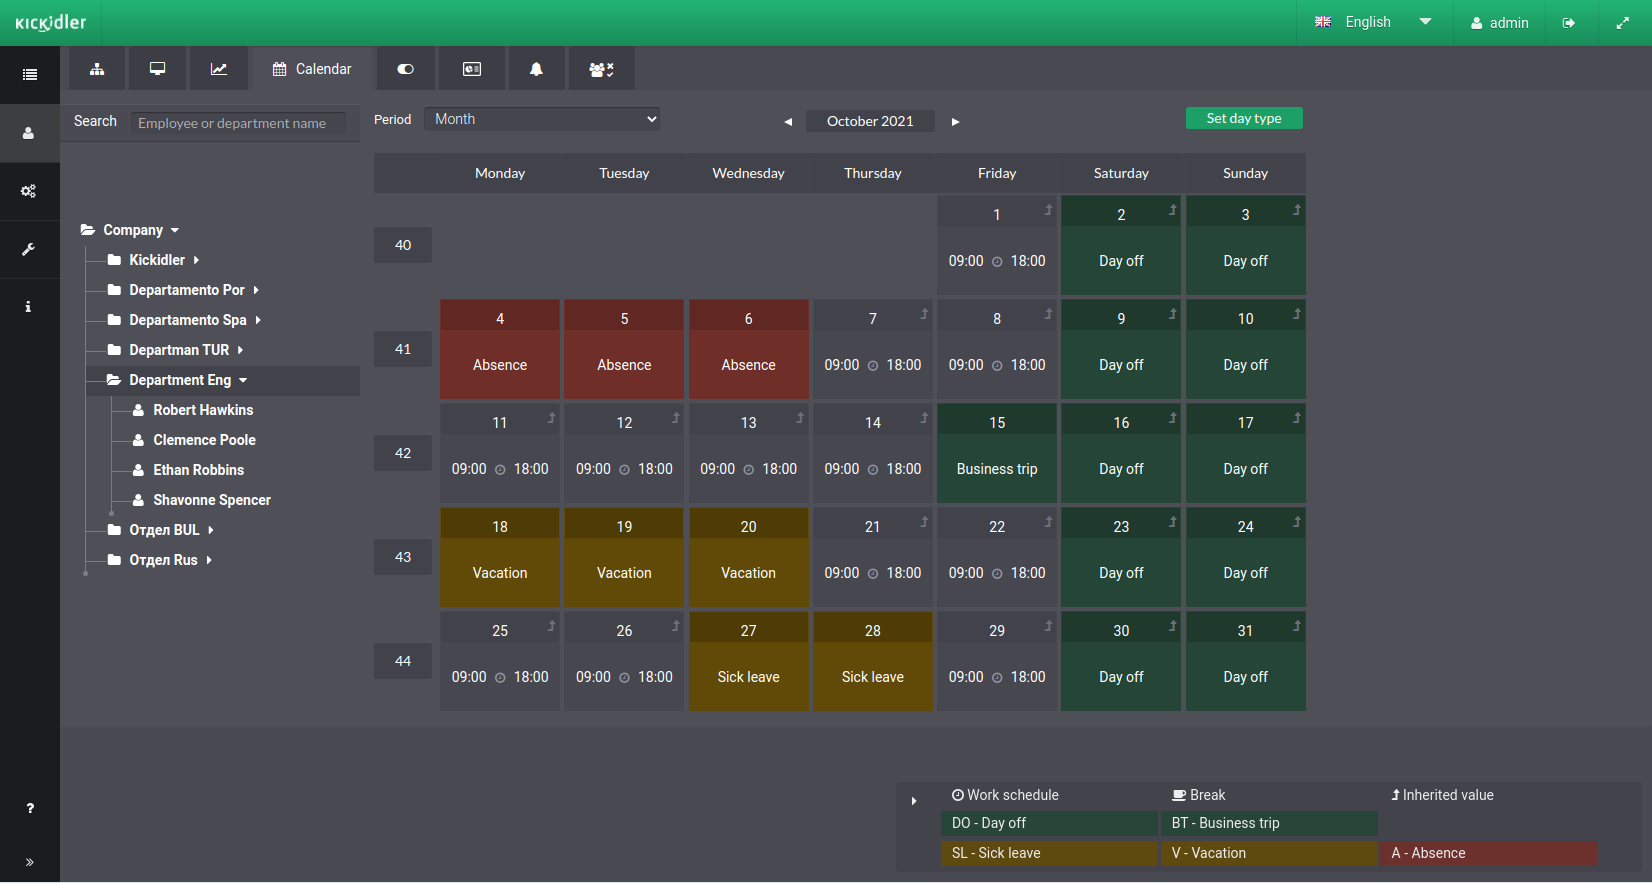Open the English language dropdown
The image size is (1652, 883).
point(1372,22)
